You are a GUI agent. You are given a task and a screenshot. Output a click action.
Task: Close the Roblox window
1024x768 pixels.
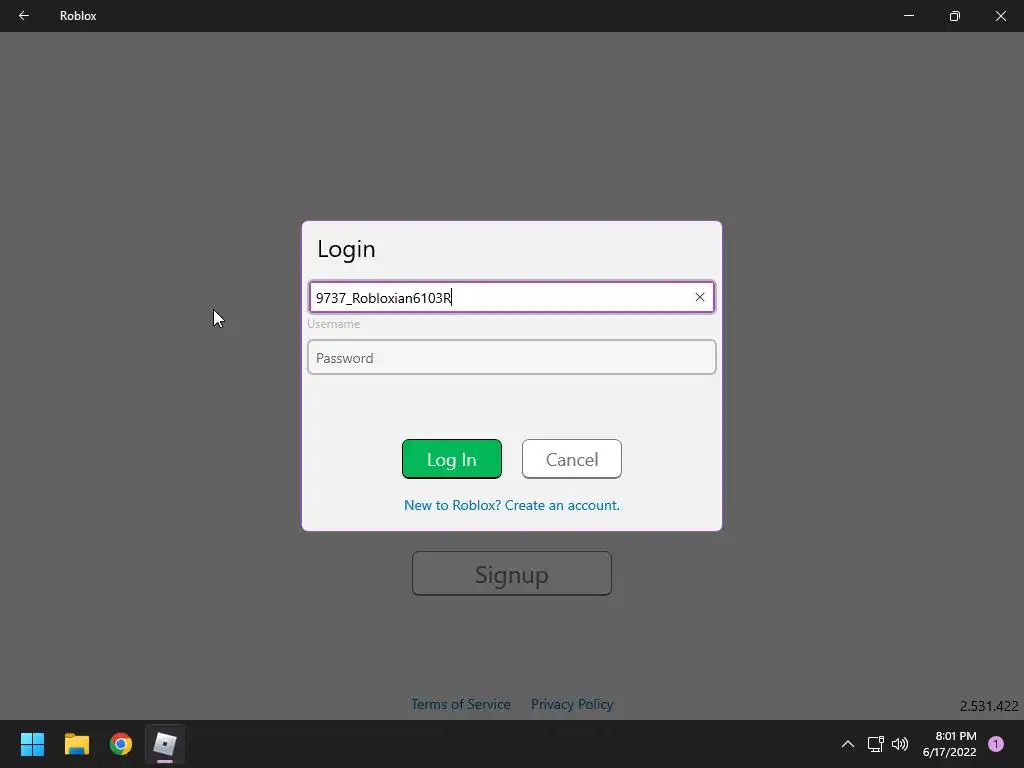coord(1000,16)
